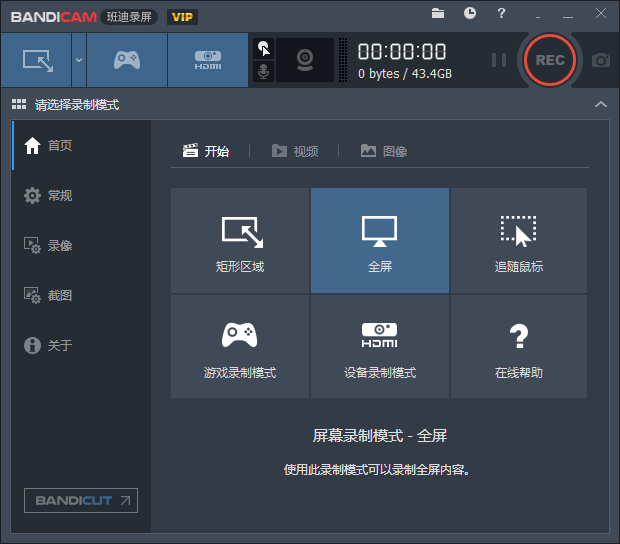Open the recording mode dropdown arrow
This screenshot has width=620, height=544.
click(x=78, y=60)
